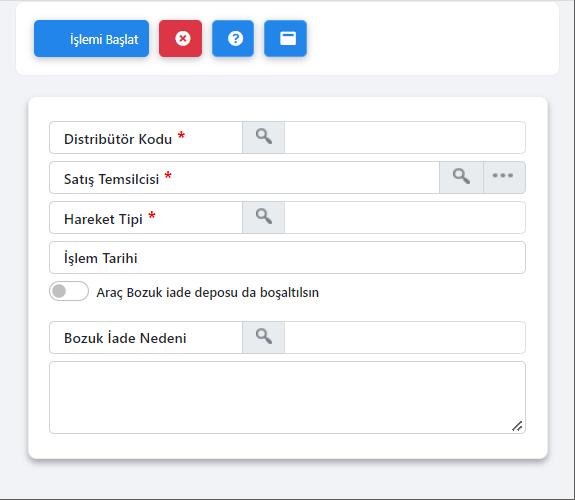Image resolution: width=575 pixels, height=500 pixels.
Task: Click the textarea resize handle corner
Action: (517, 426)
